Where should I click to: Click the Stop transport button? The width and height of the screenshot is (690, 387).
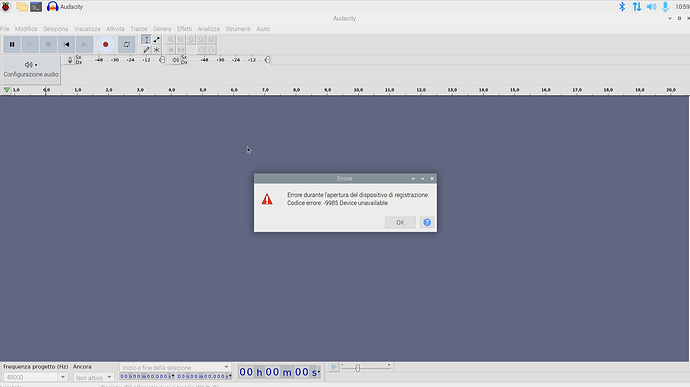click(x=48, y=44)
